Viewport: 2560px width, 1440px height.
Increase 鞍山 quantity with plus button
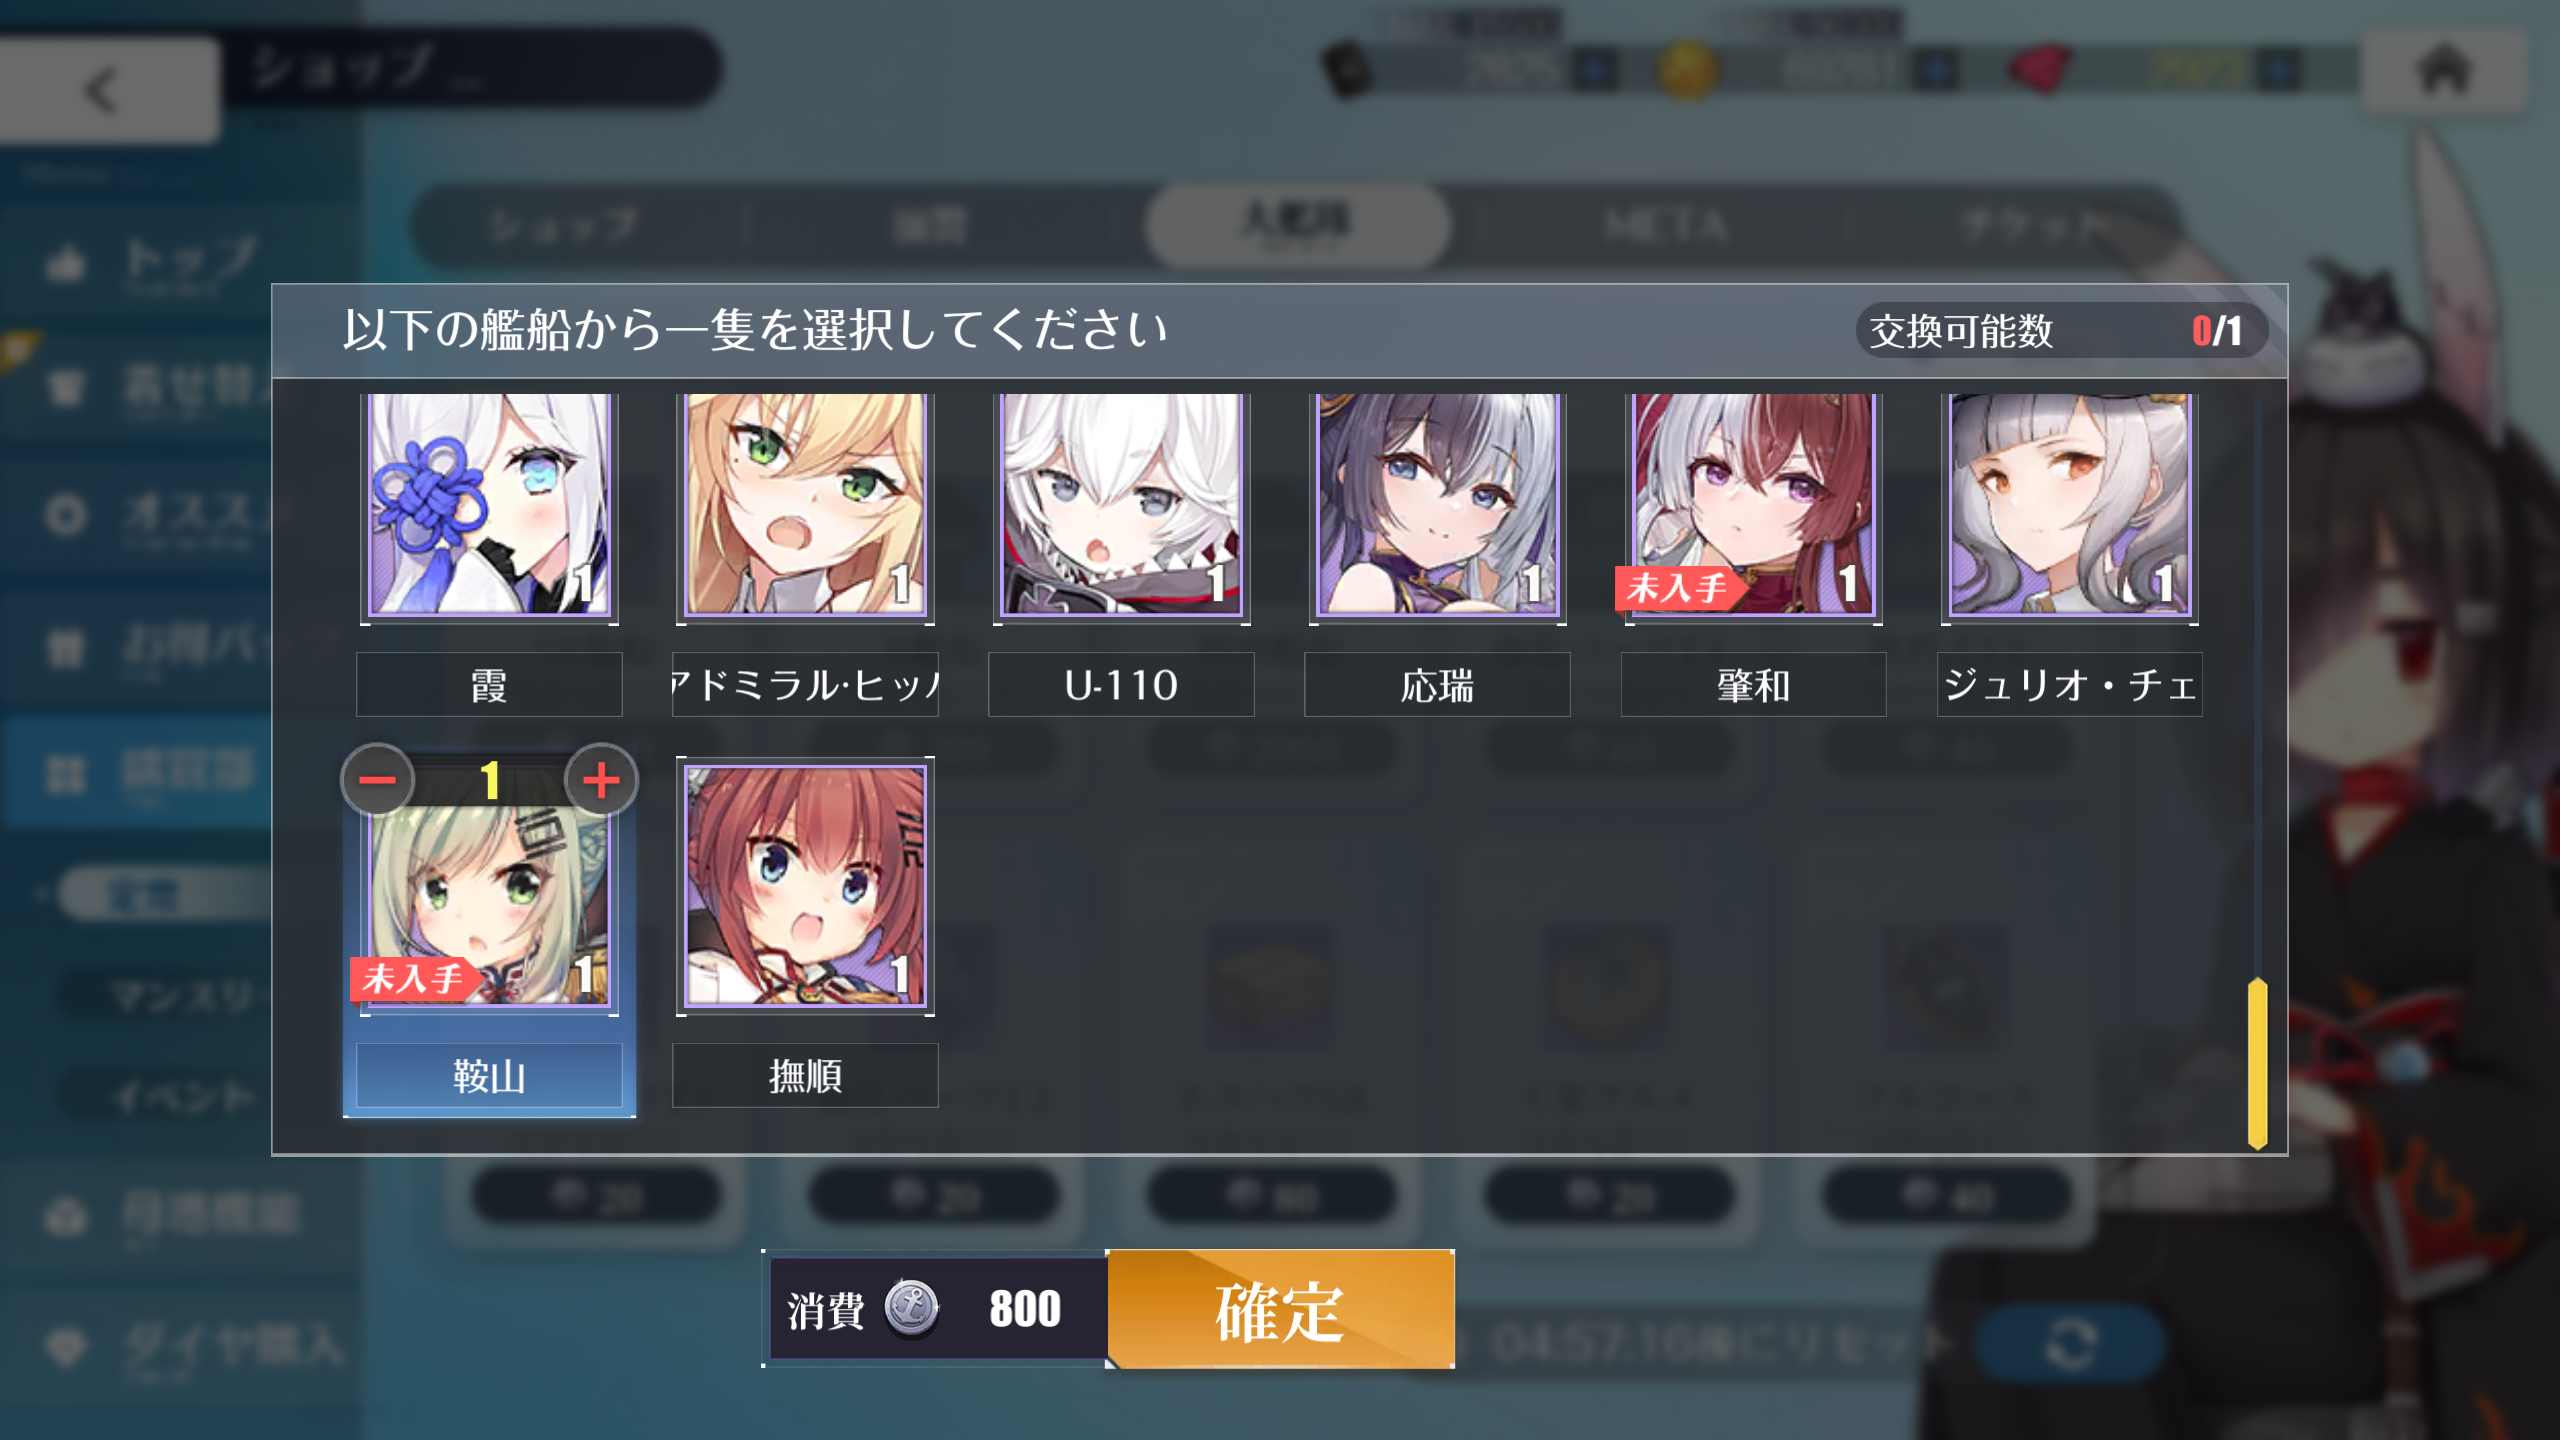(601, 780)
